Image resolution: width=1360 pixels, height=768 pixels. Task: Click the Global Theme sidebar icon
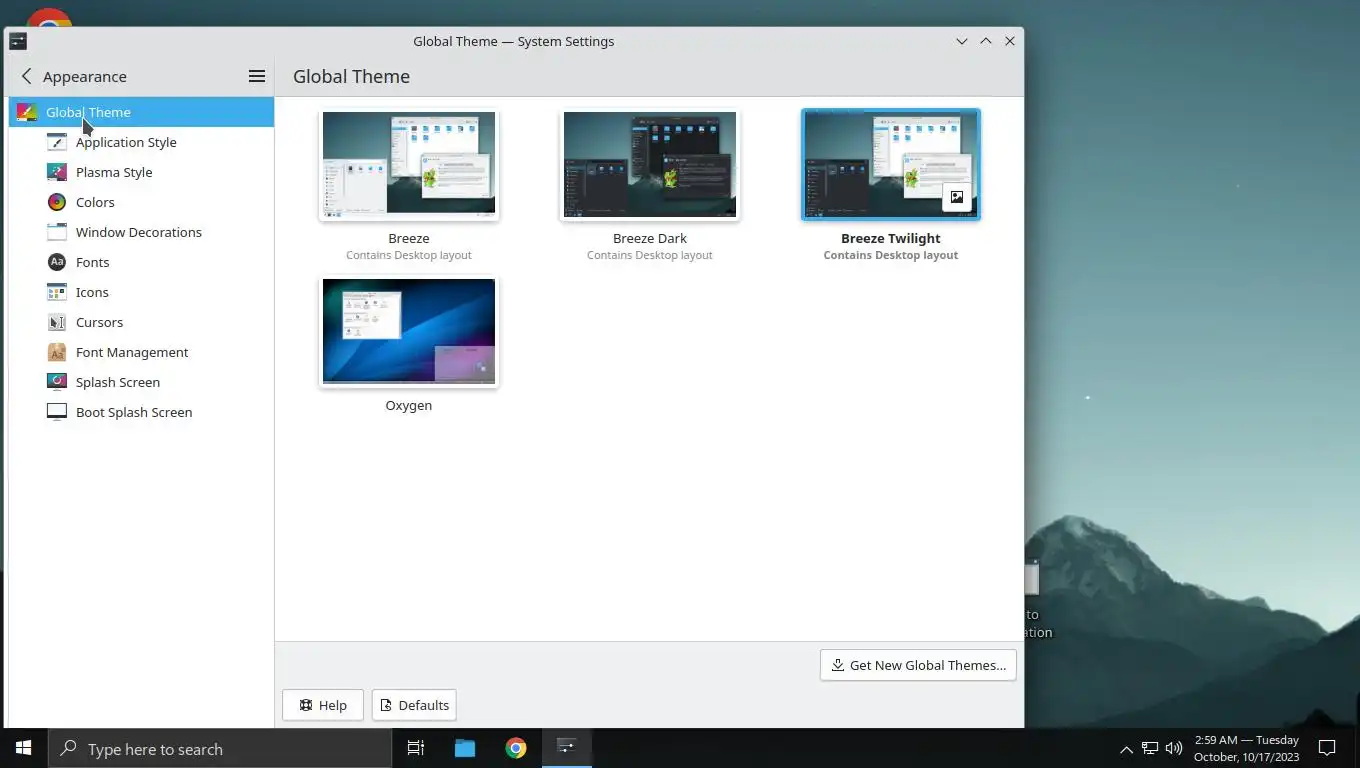tap(27, 112)
